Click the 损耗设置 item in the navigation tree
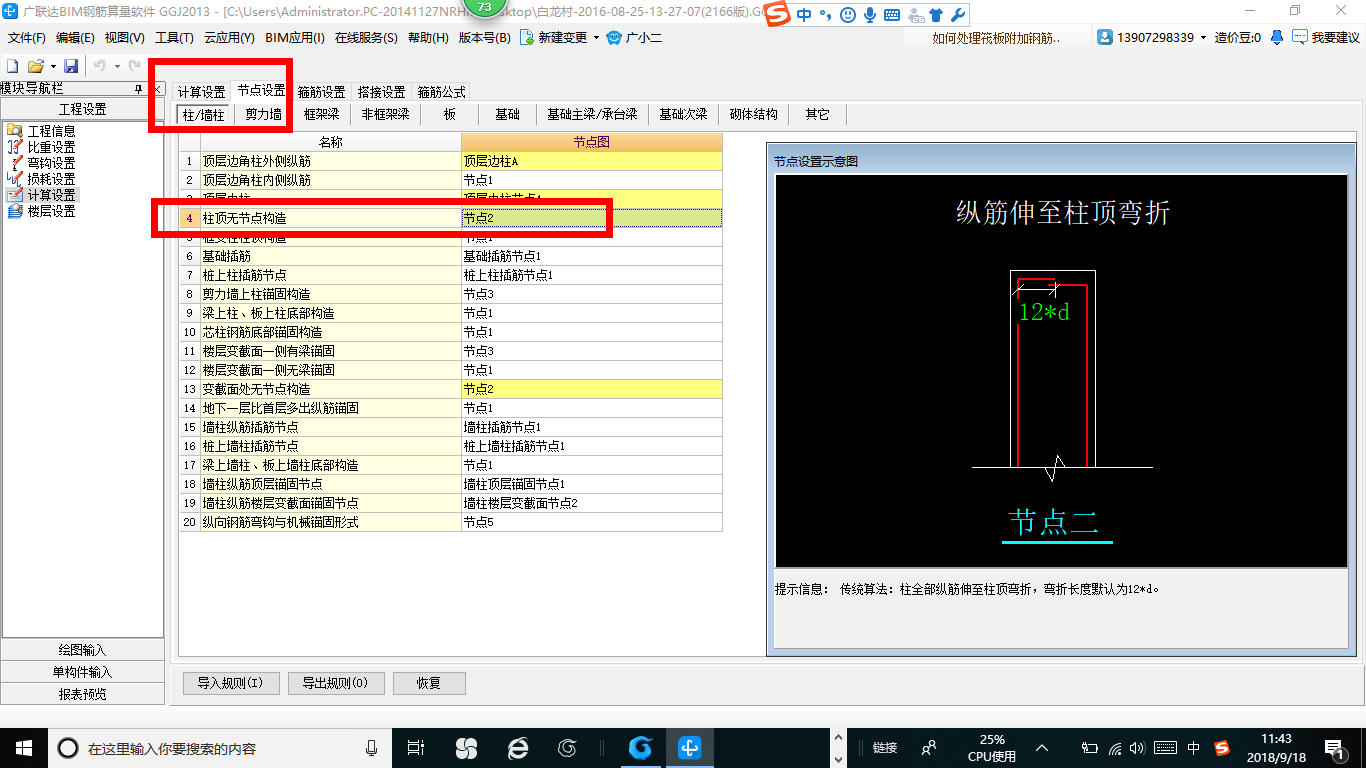1366x768 pixels. (x=51, y=179)
